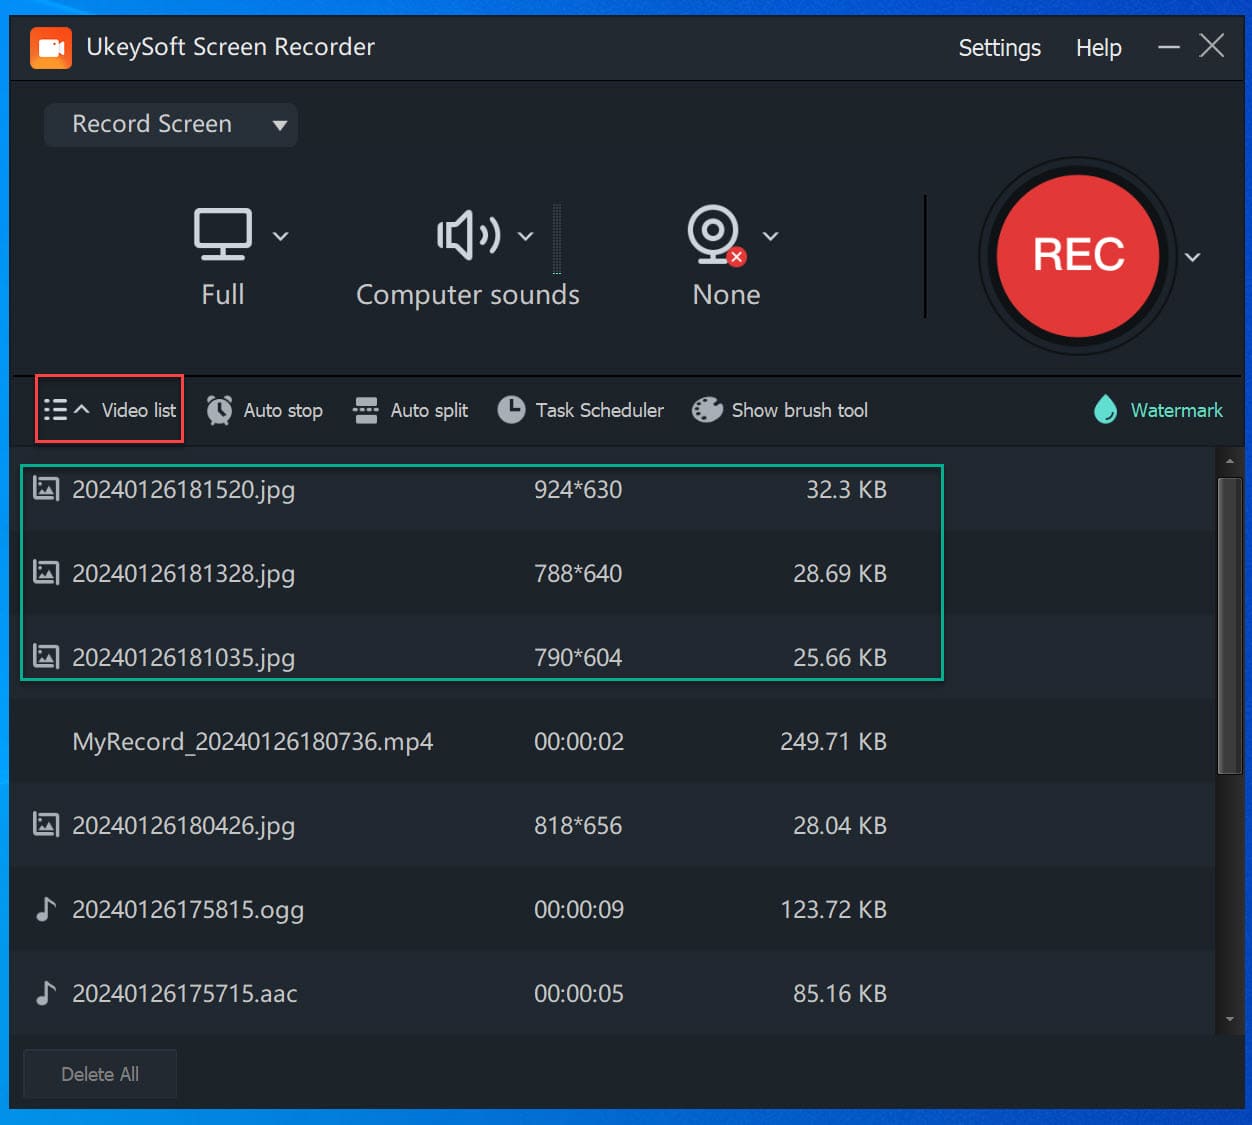Open the Help menu

tap(1098, 48)
